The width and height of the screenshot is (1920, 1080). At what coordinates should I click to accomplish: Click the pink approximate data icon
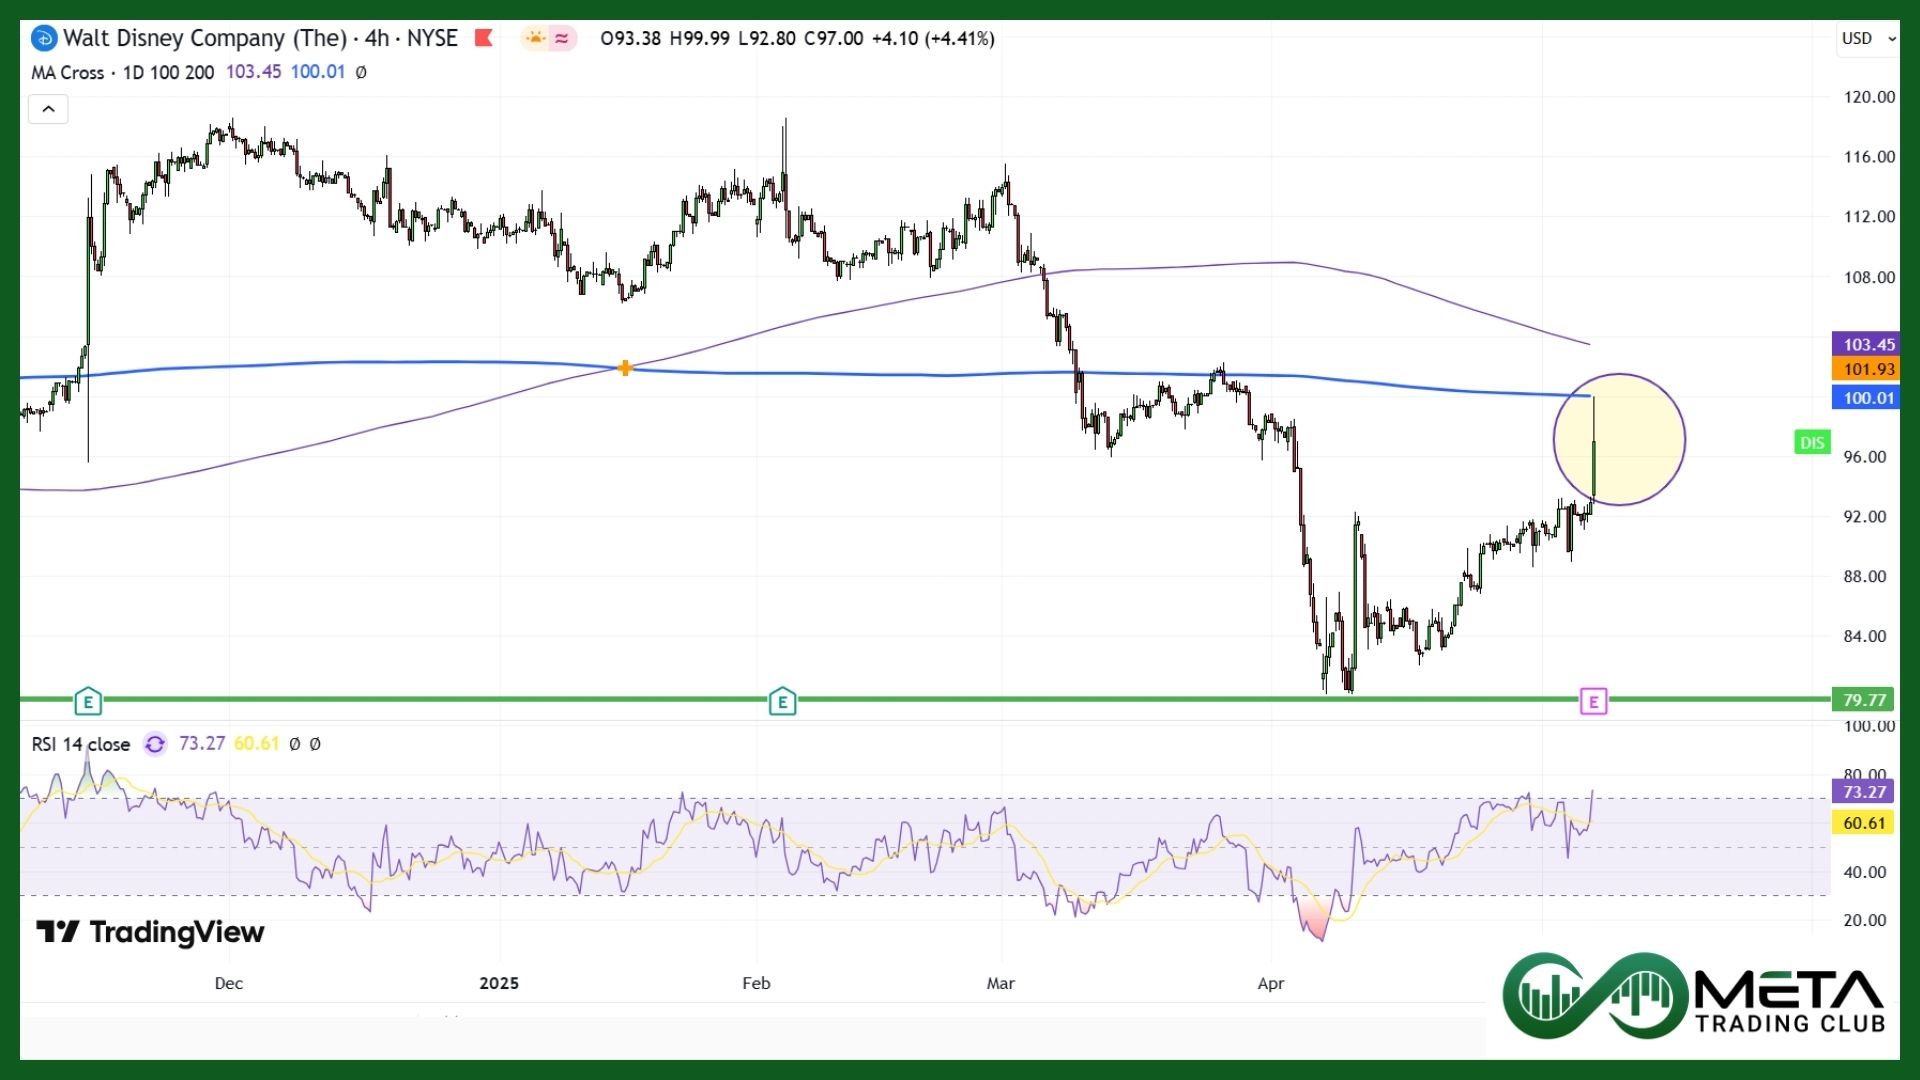pos(562,38)
